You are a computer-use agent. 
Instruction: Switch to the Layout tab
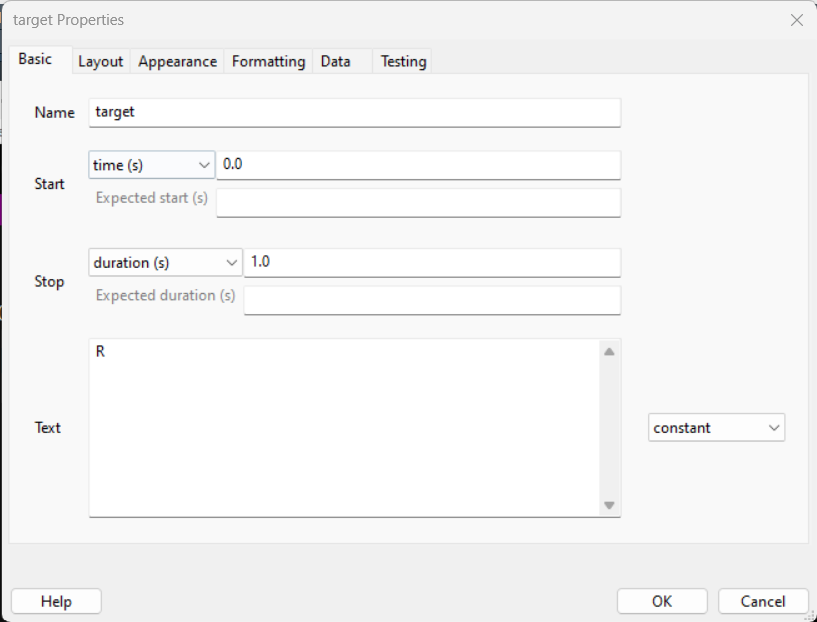click(x=101, y=61)
